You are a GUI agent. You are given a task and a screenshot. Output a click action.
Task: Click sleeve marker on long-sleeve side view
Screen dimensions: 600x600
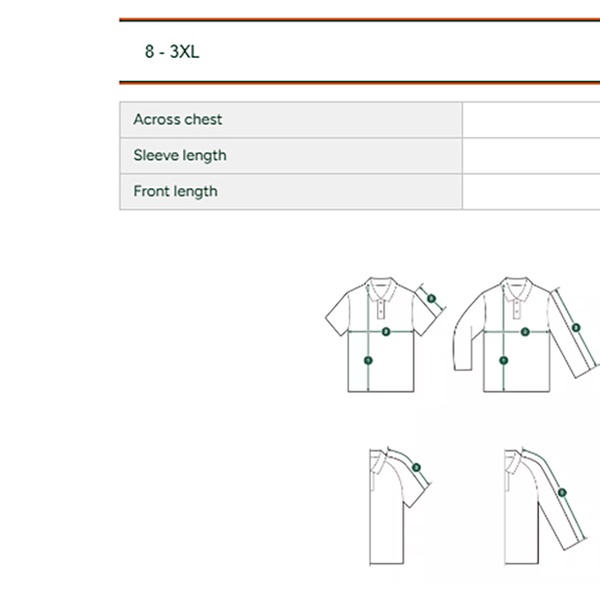(562, 492)
